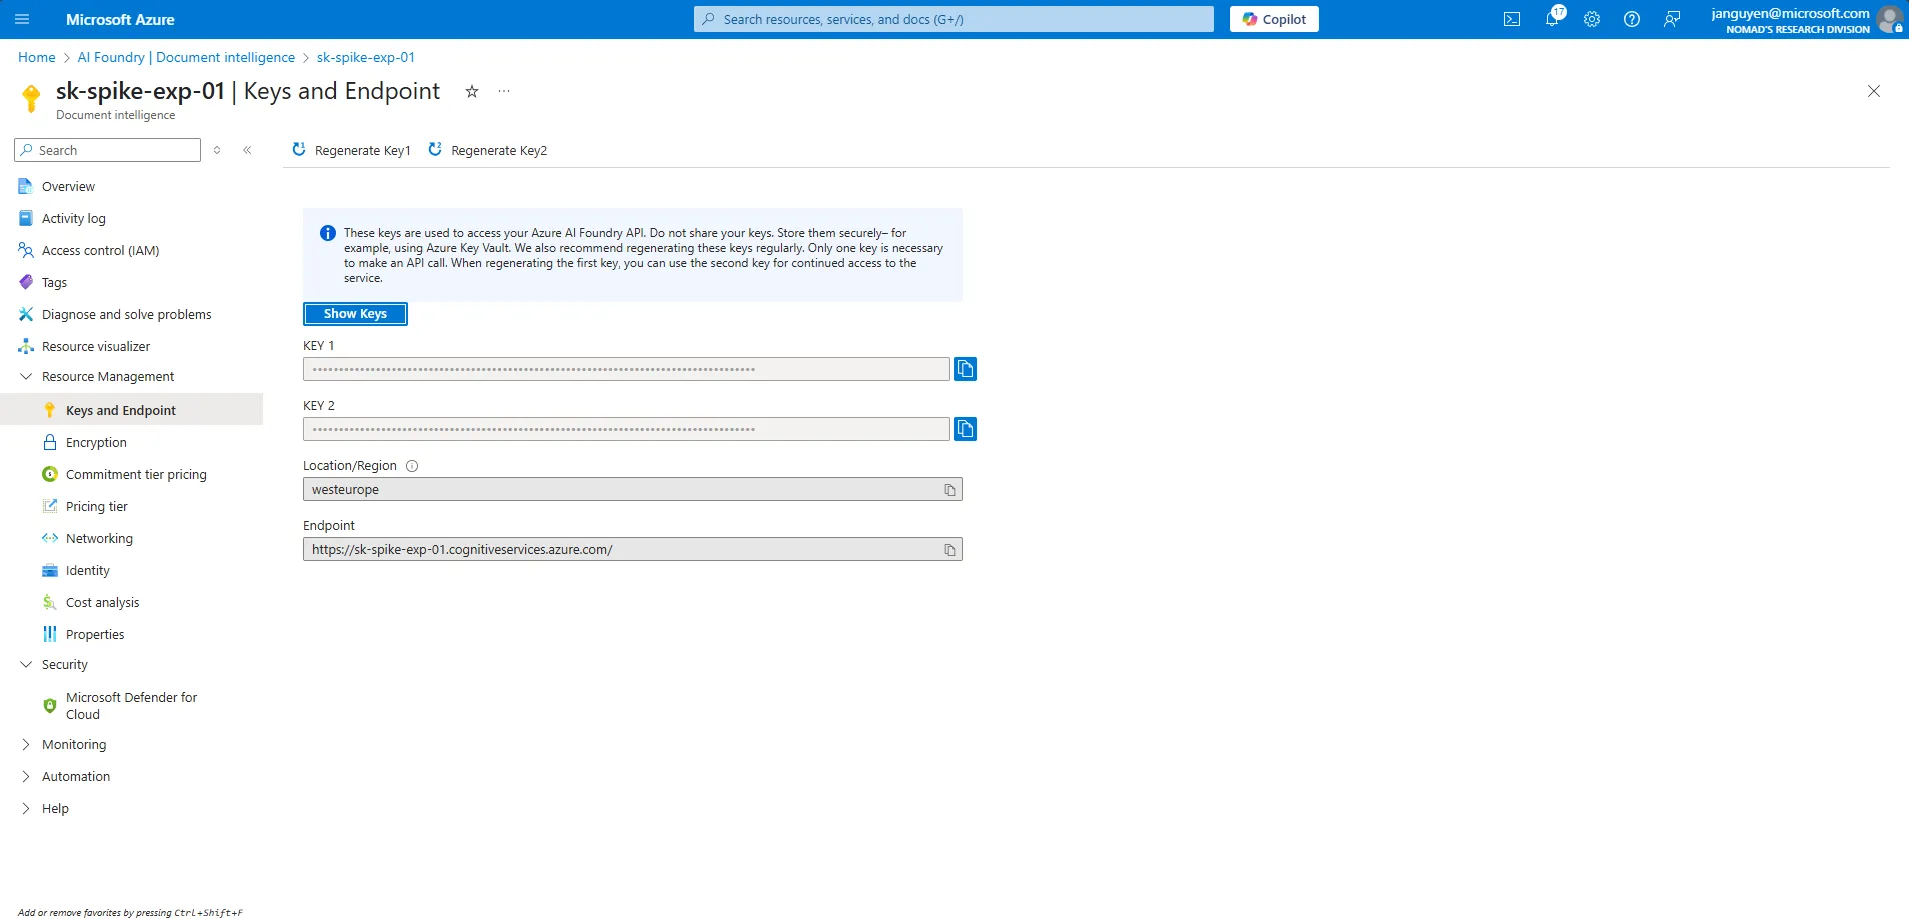
Task: Open the feedback icon in header
Action: point(1672,19)
